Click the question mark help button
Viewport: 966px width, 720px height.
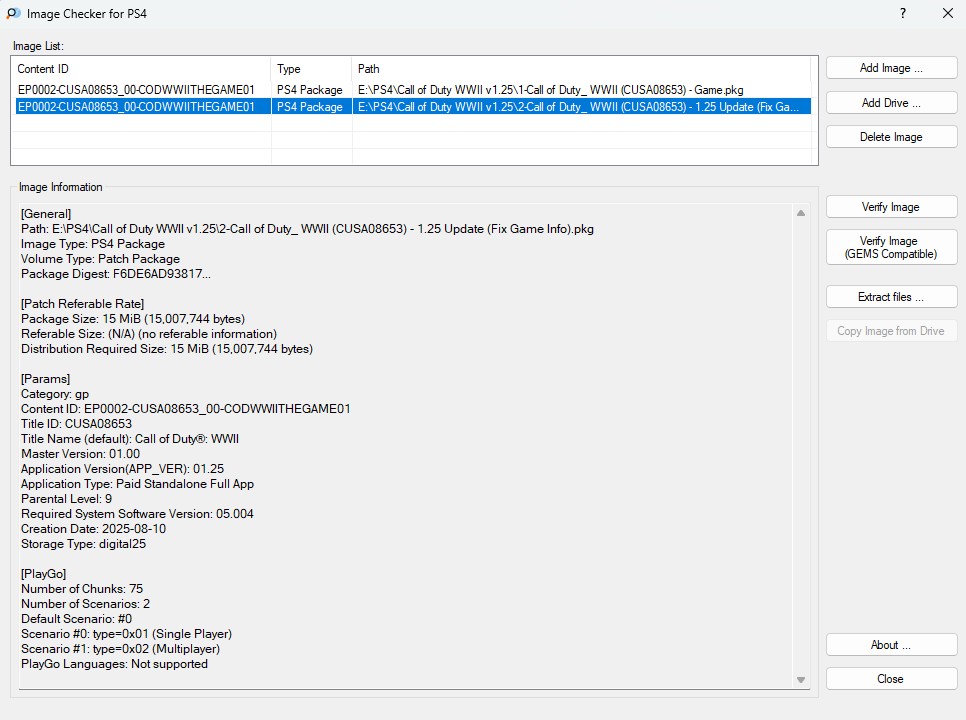click(x=903, y=14)
